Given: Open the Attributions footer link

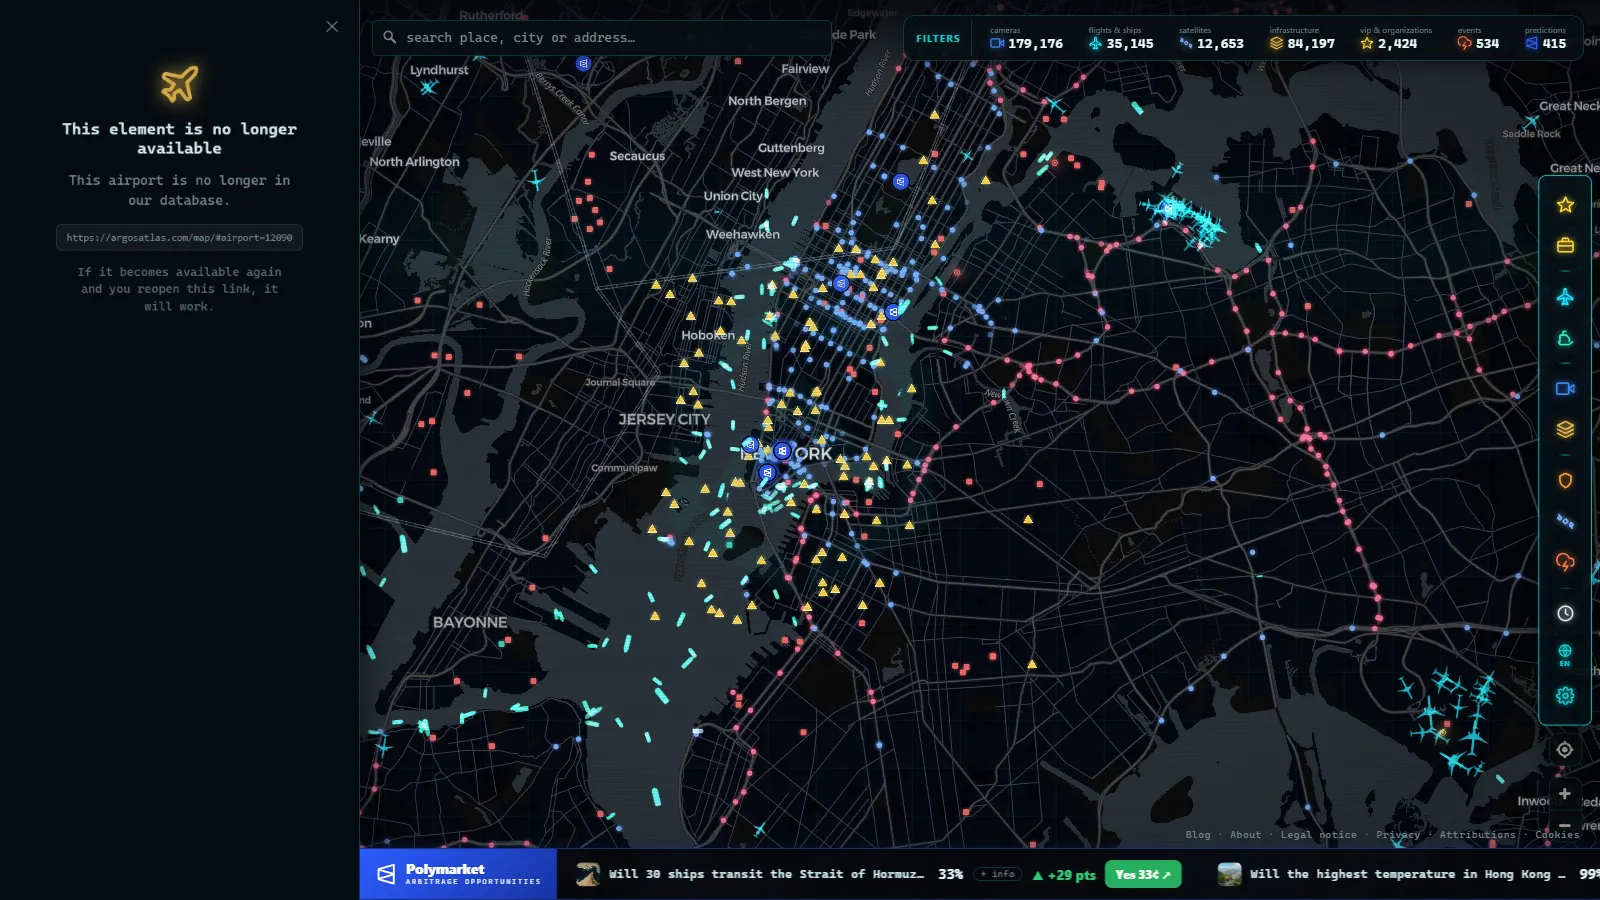Looking at the screenshot, I should click(x=1477, y=835).
